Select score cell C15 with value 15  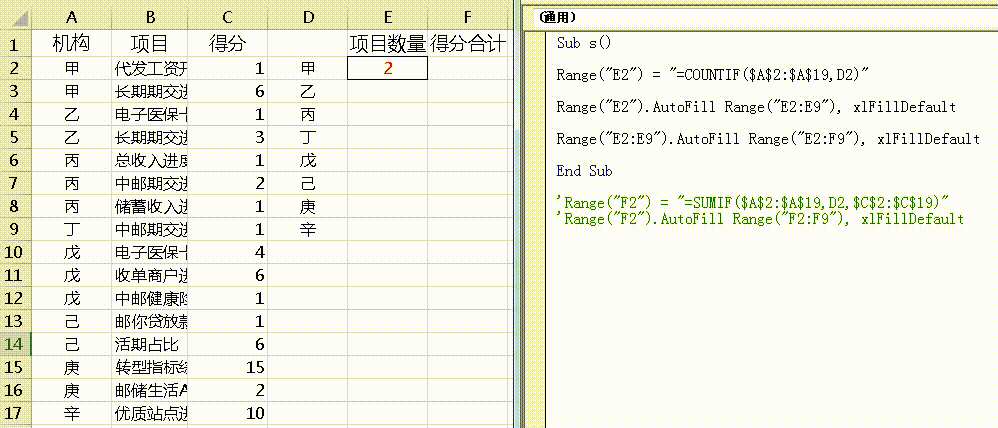click(228, 367)
